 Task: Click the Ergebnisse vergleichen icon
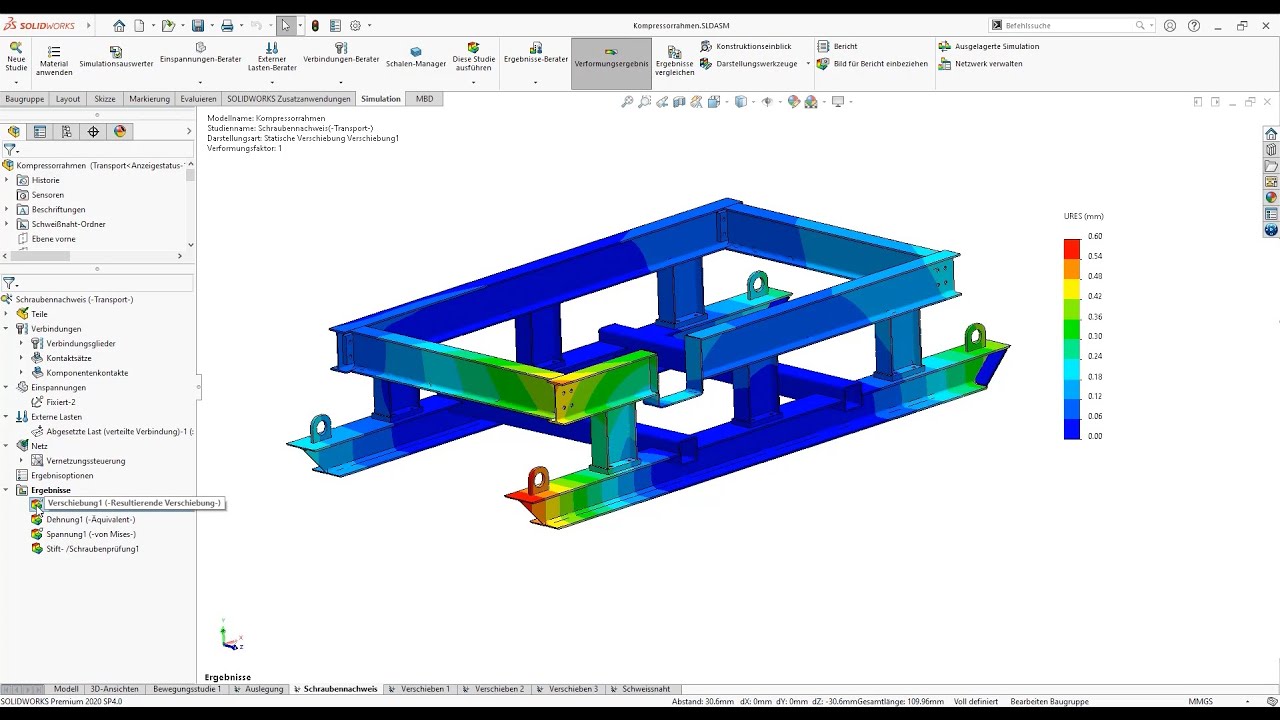tap(674, 50)
